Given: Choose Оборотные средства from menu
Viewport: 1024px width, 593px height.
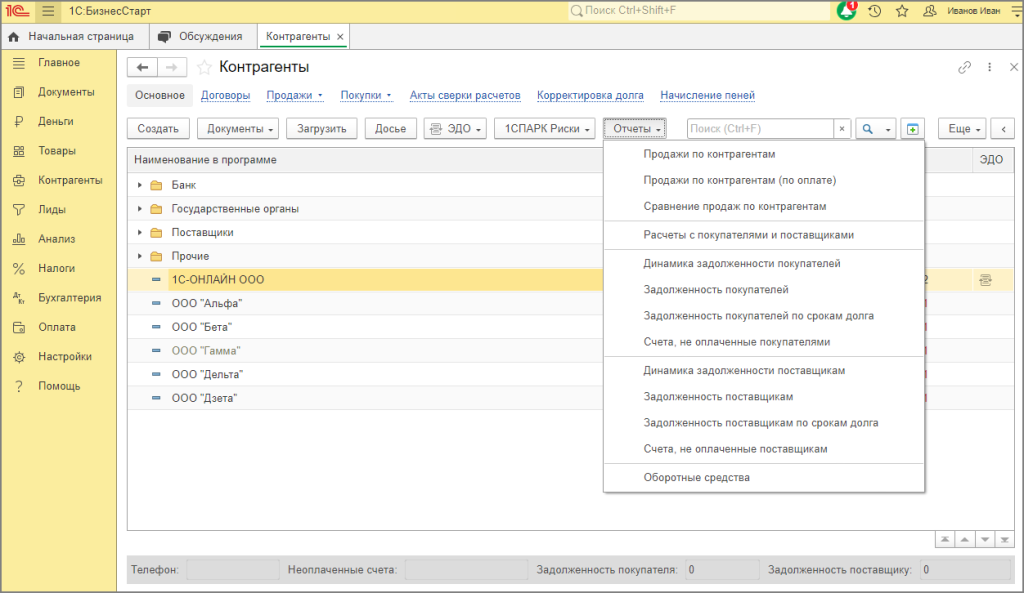Looking at the screenshot, I should pos(696,478).
